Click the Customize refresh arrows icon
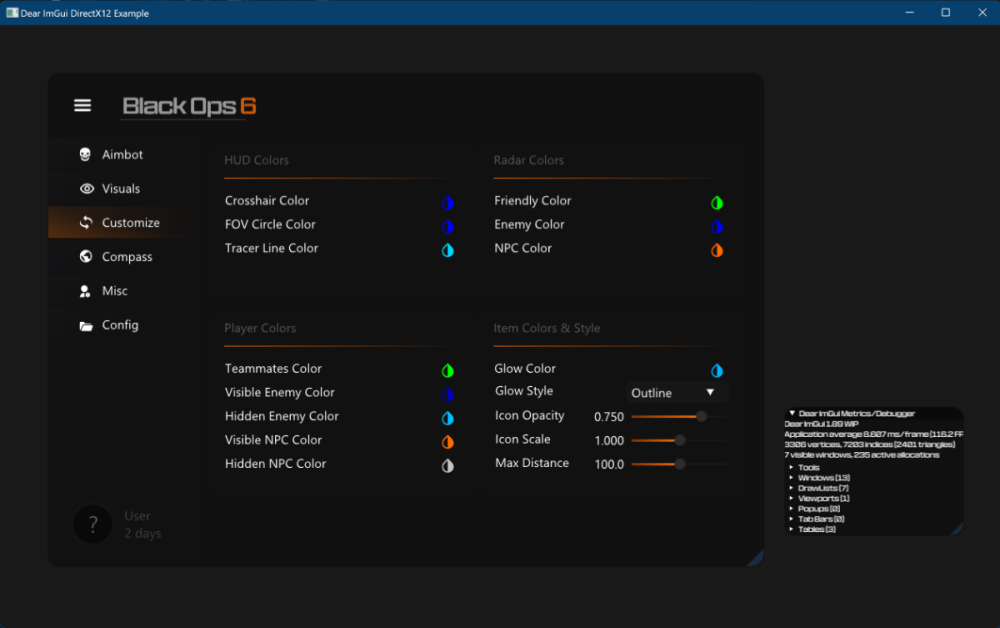 click(86, 223)
